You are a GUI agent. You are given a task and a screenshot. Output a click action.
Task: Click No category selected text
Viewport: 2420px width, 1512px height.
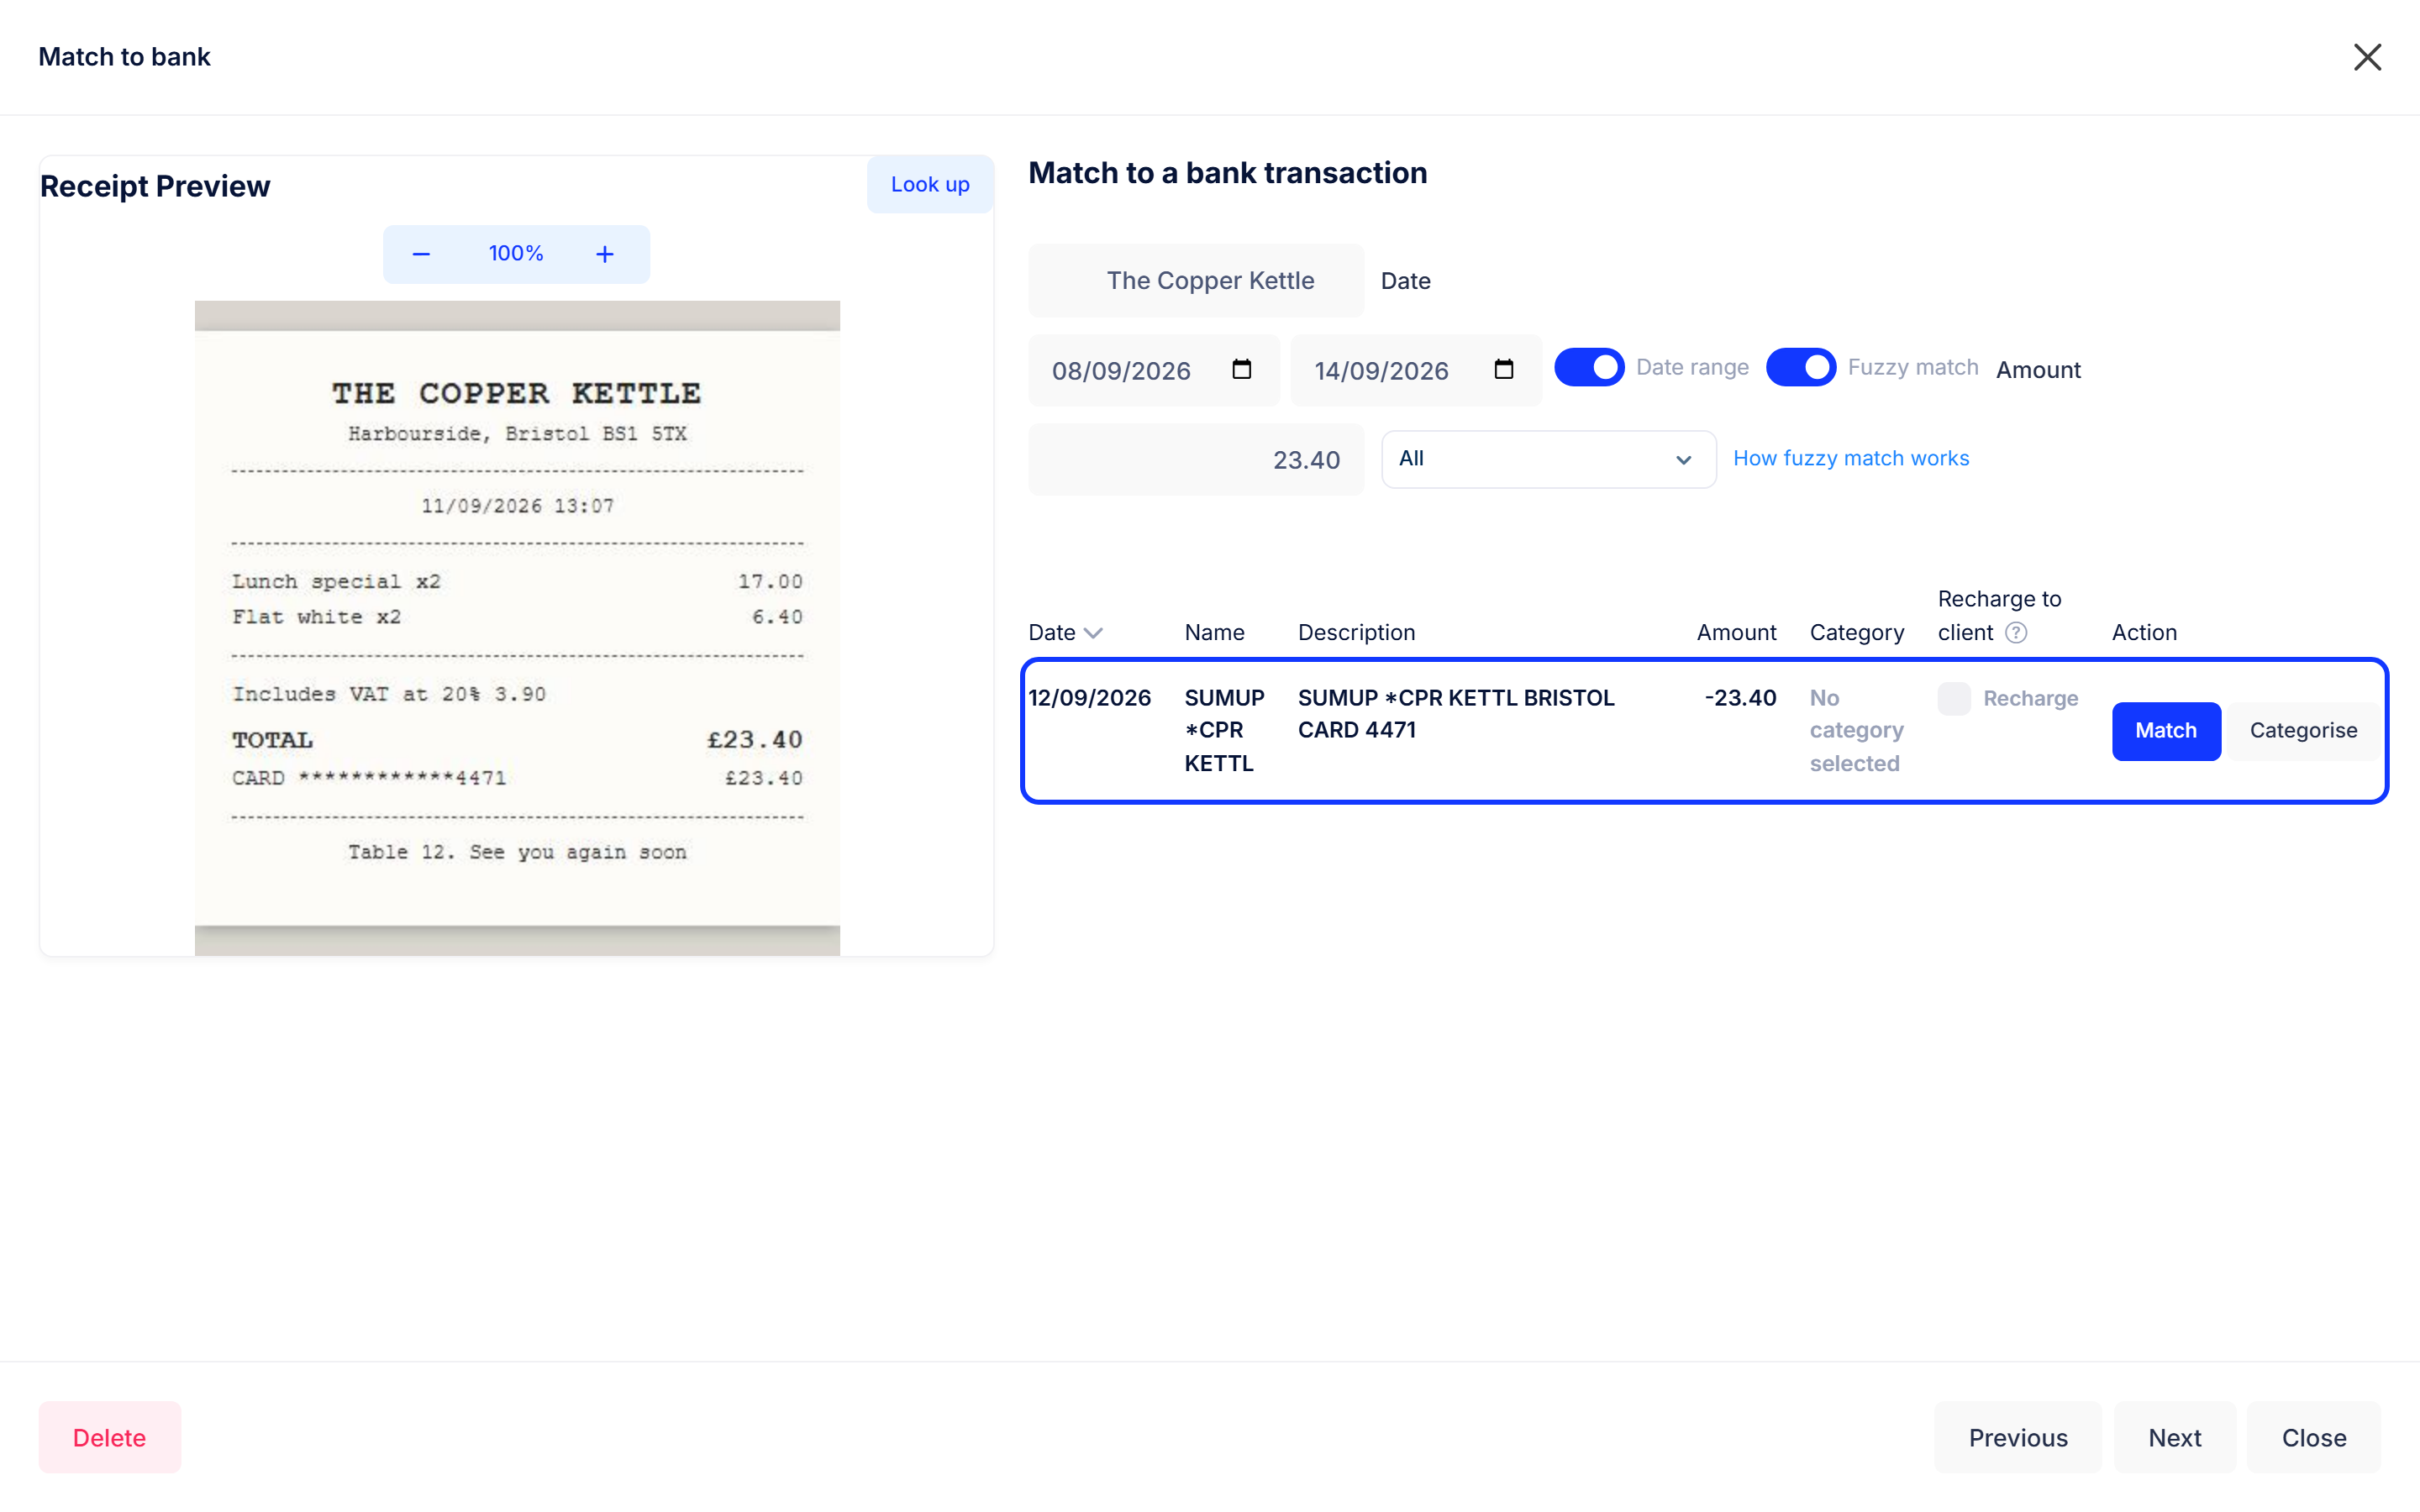tap(1857, 730)
